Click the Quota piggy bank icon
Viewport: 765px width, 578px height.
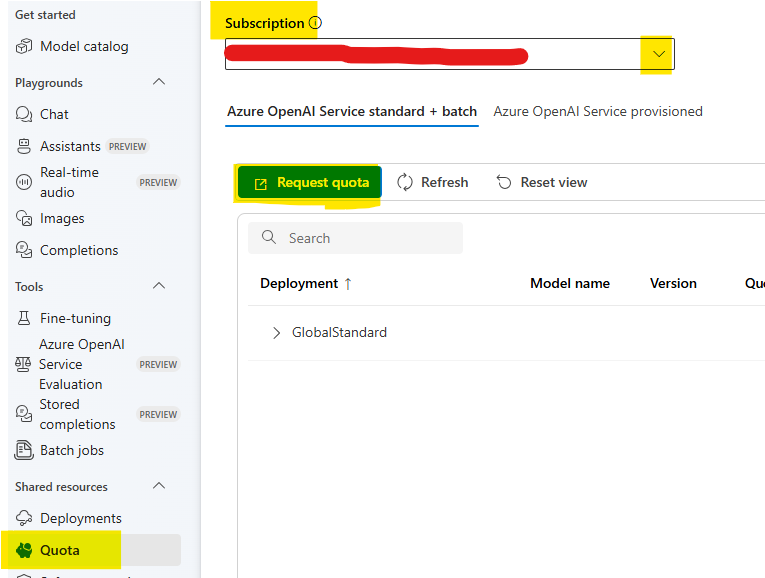pyautogui.click(x=24, y=550)
